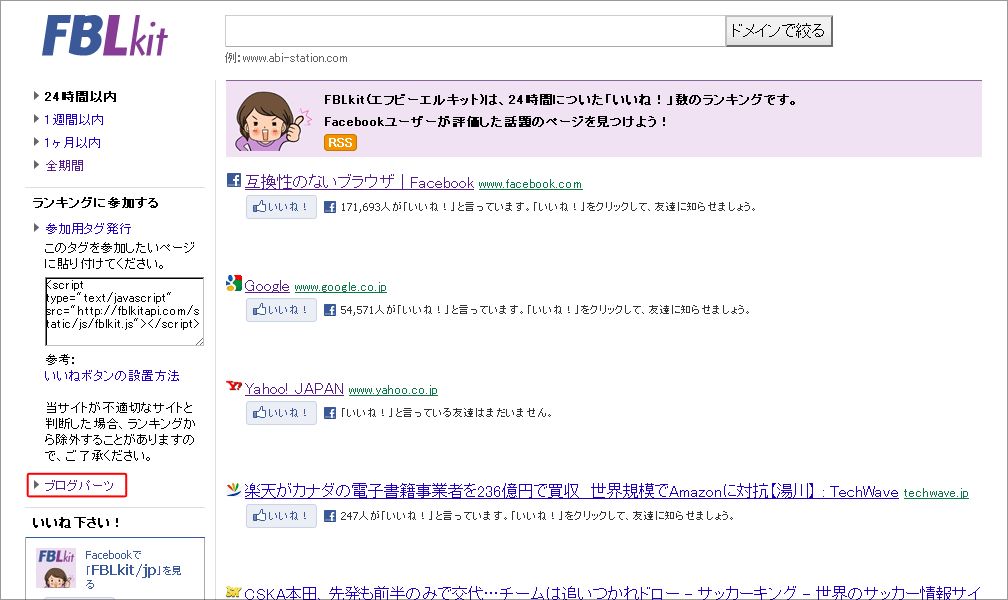Screen dimensions: 1008x600
Task: Like the 楽天 TechWave article
Action: tap(281, 516)
